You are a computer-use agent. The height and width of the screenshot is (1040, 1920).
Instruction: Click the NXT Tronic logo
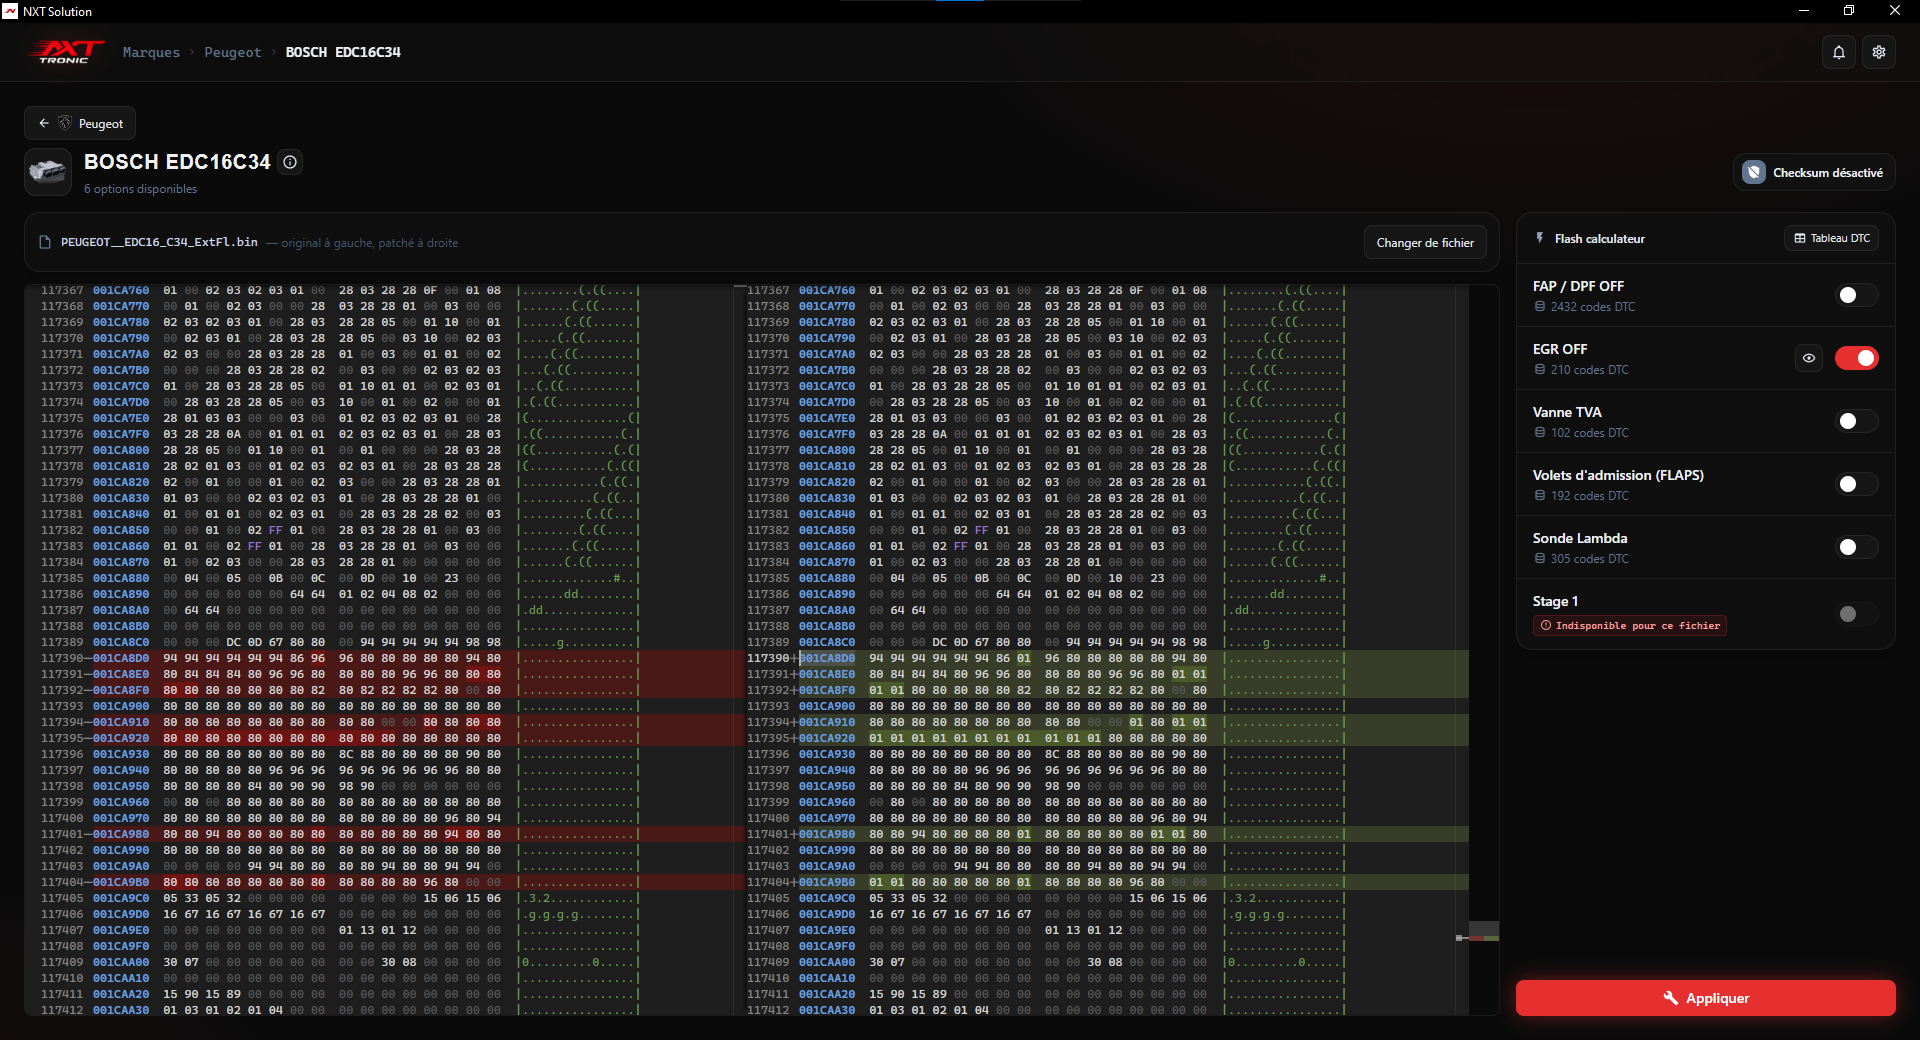point(66,52)
